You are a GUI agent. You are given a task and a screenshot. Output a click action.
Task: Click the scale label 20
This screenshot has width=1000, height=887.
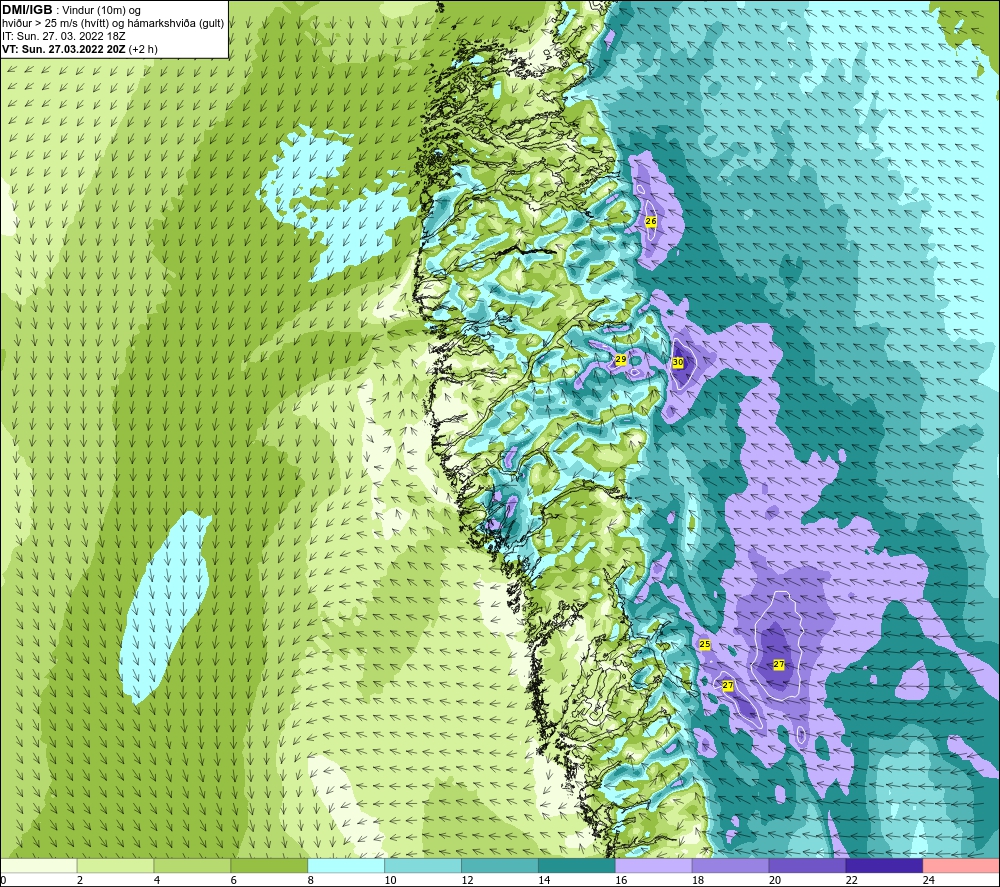coord(775,880)
